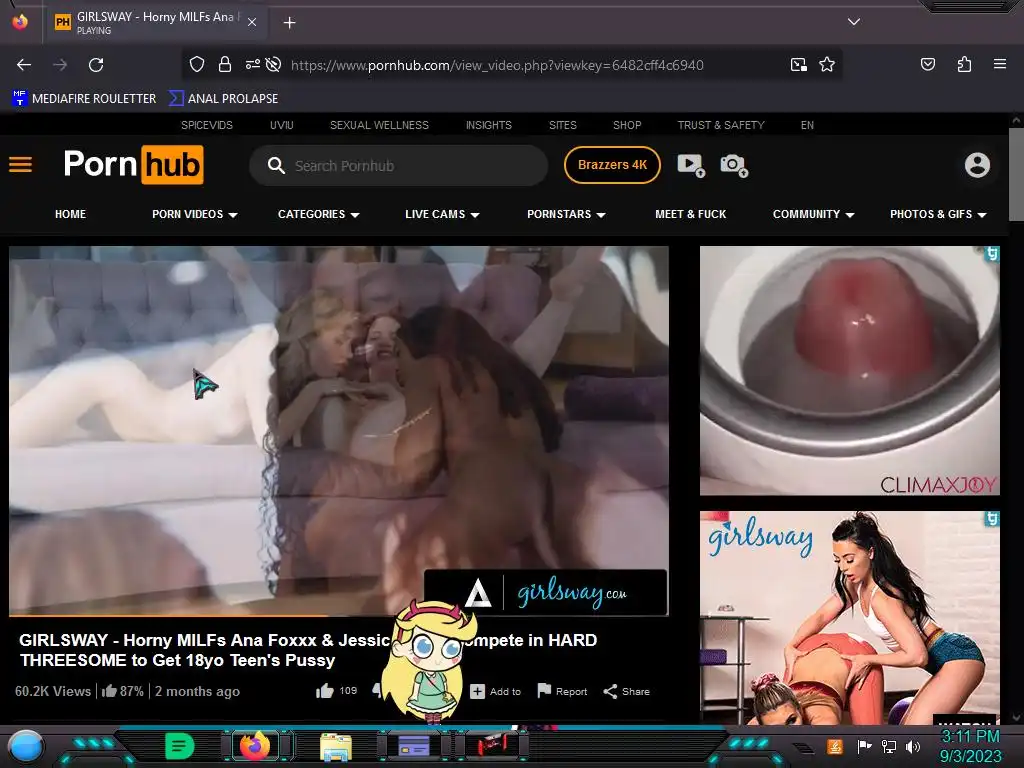This screenshot has height=768, width=1024.
Task: Go back one page in browser
Action: [x=24, y=65]
